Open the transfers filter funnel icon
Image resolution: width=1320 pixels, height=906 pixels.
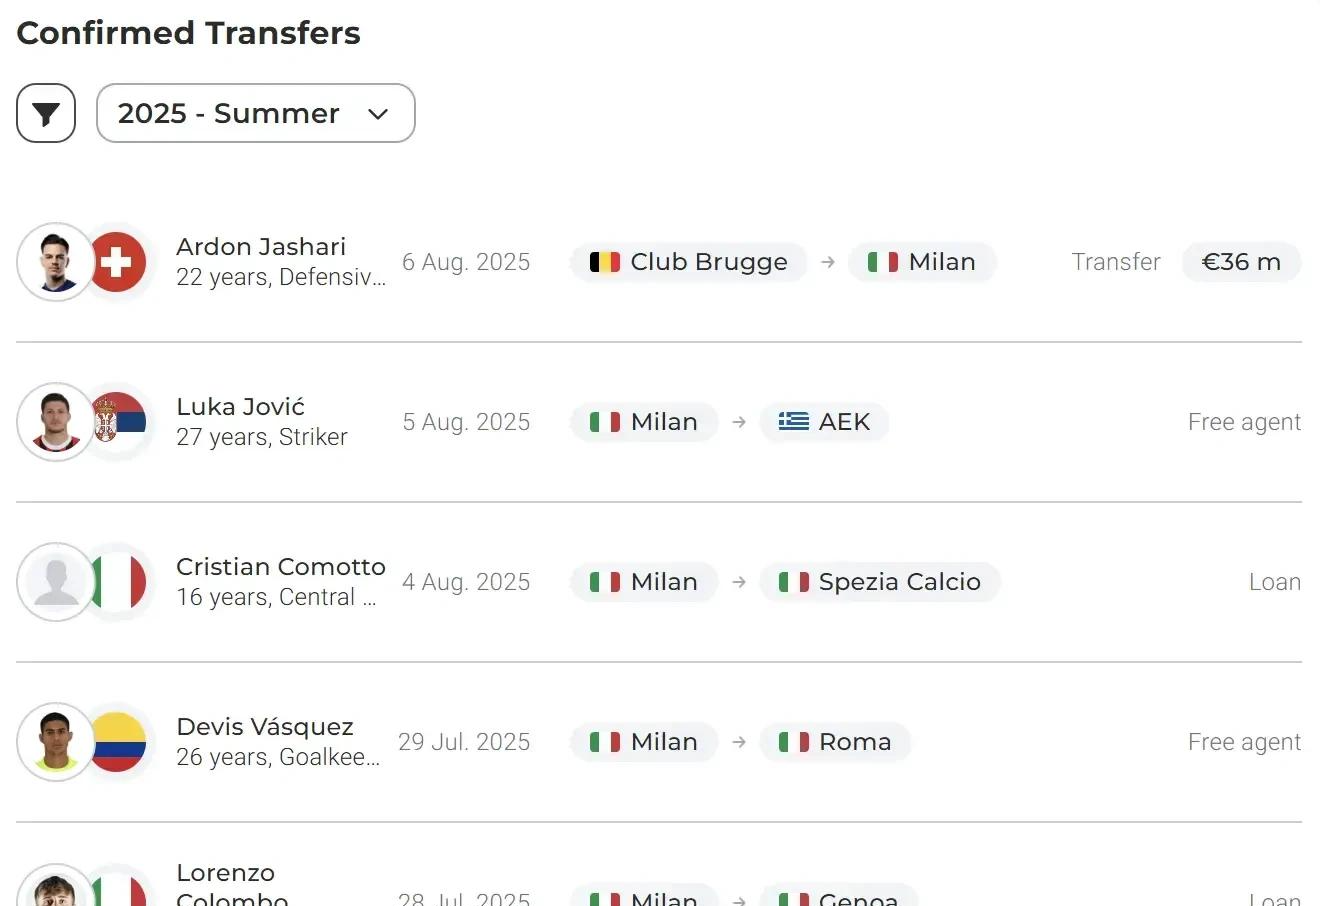[46, 113]
